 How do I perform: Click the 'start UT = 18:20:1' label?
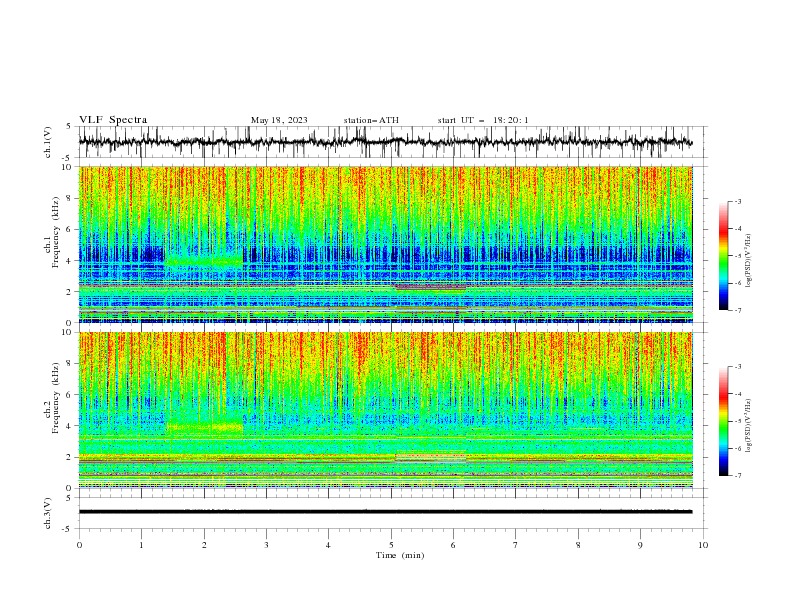click(x=483, y=120)
